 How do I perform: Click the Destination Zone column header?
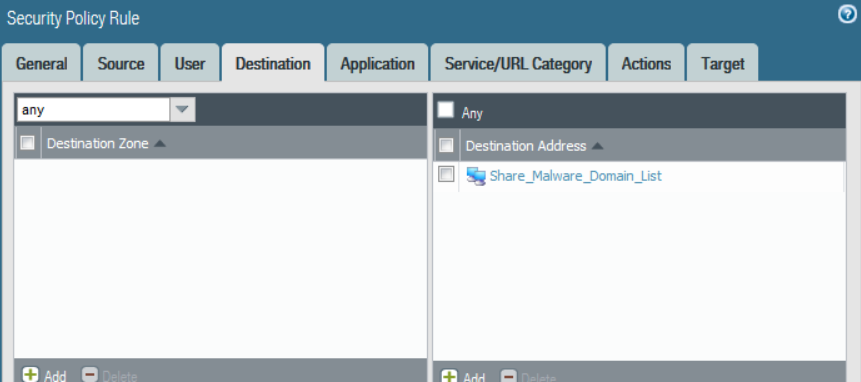pos(234,143)
